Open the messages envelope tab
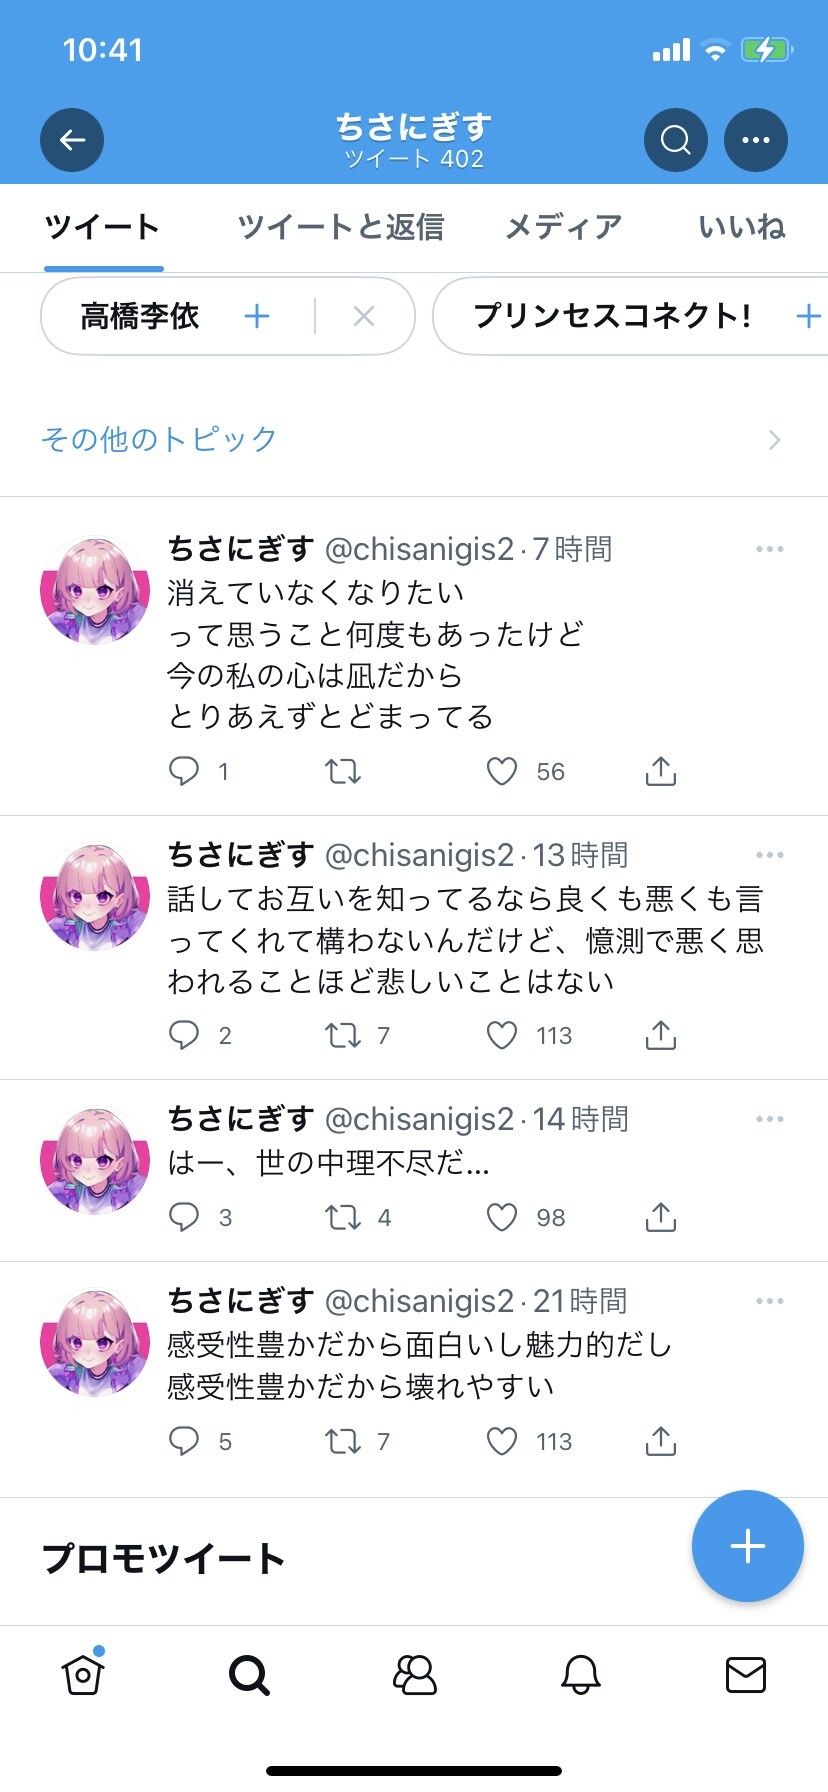Viewport: 828px width, 1792px height. 746,1674
